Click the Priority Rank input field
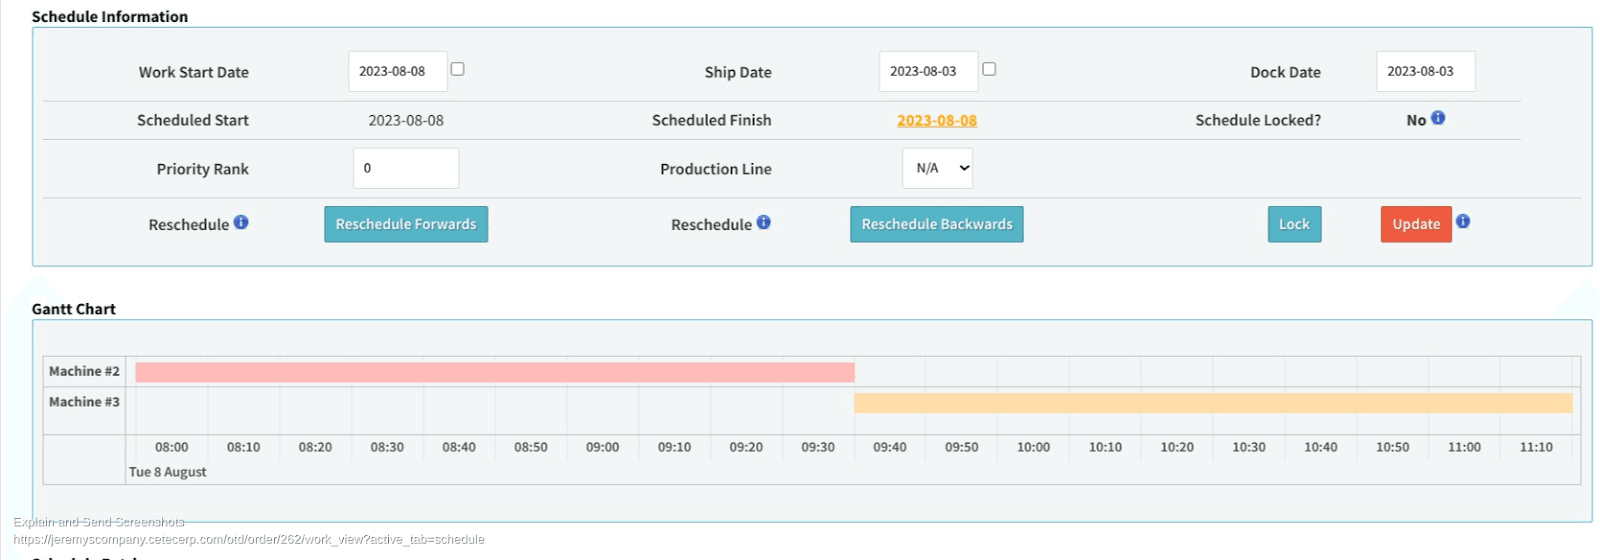 point(406,168)
